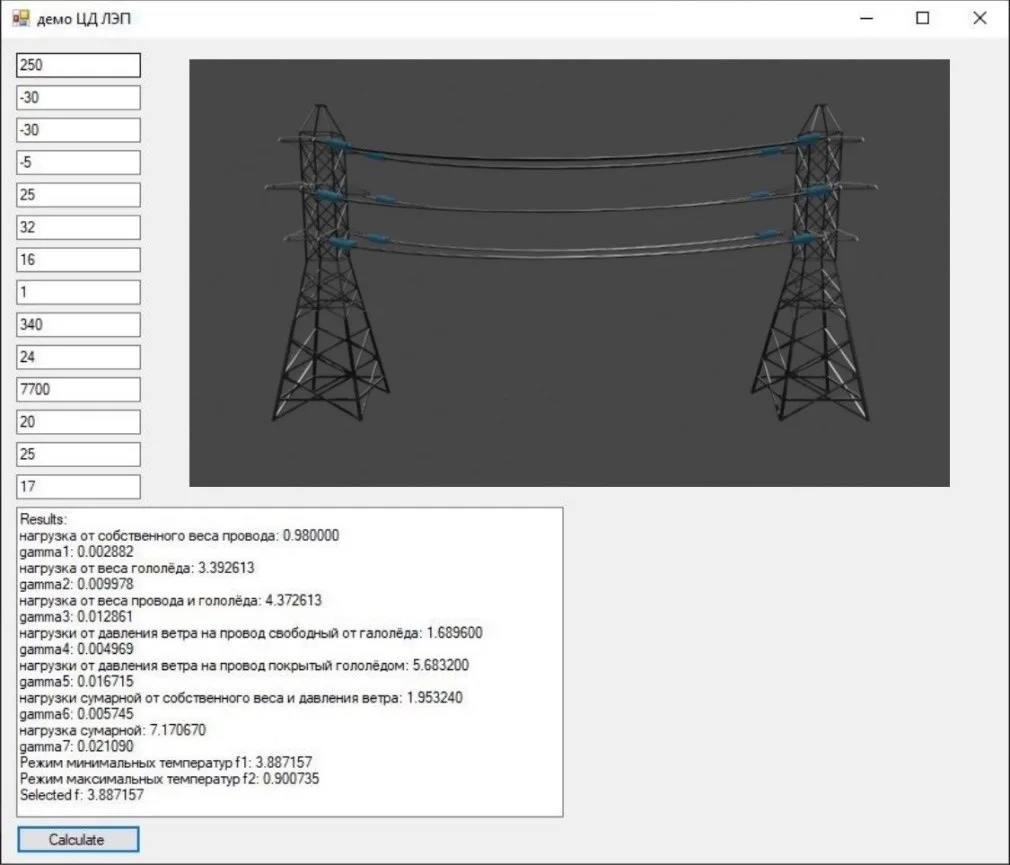Select the input field with value 32
This screenshot has height=865, width=1010.
78,227
